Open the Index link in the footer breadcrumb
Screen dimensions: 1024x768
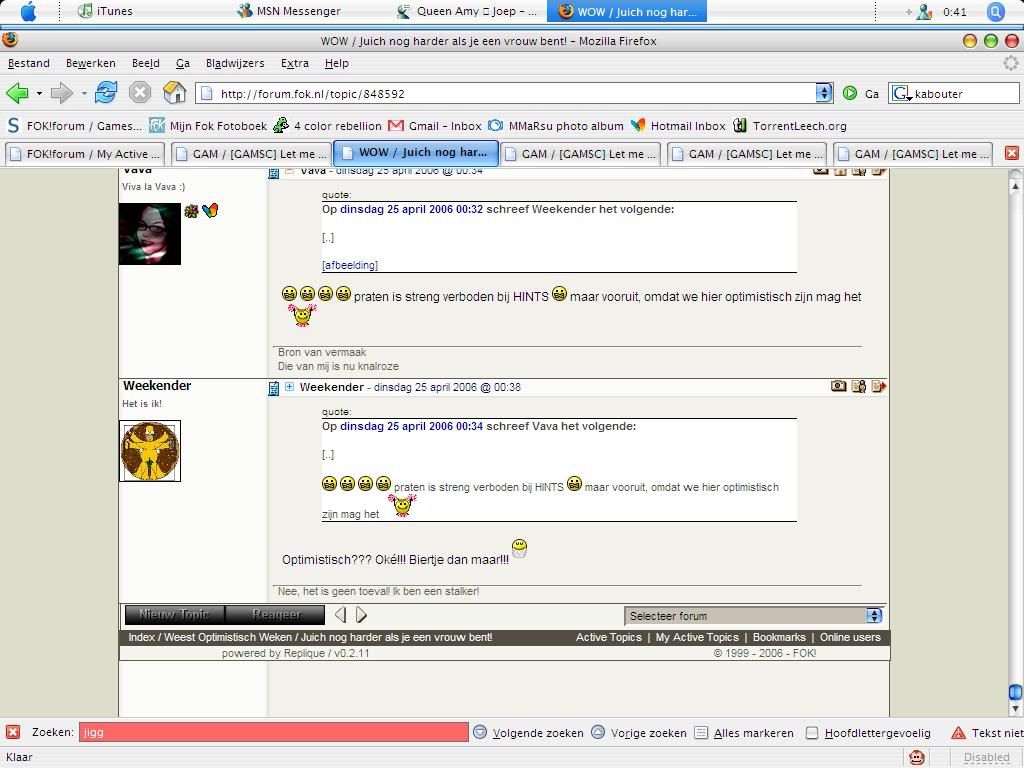(142, 637)
